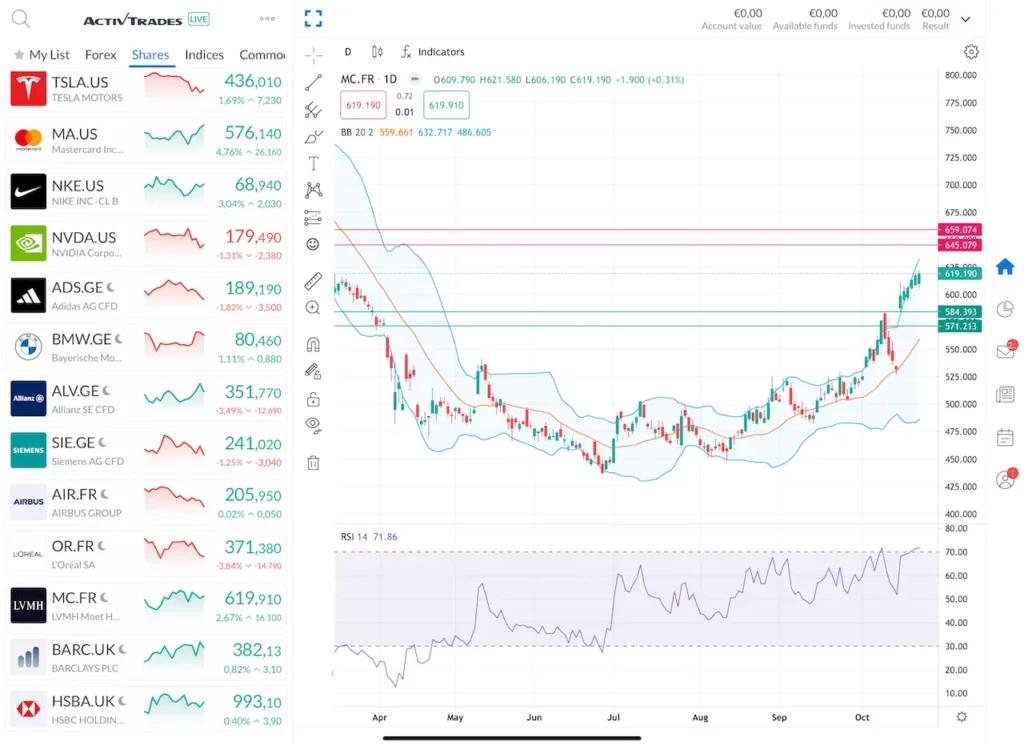Open the economic calendar in right sidebar
The width and height of the screenshot is (1024, 746).
[x=1004, y=437]
